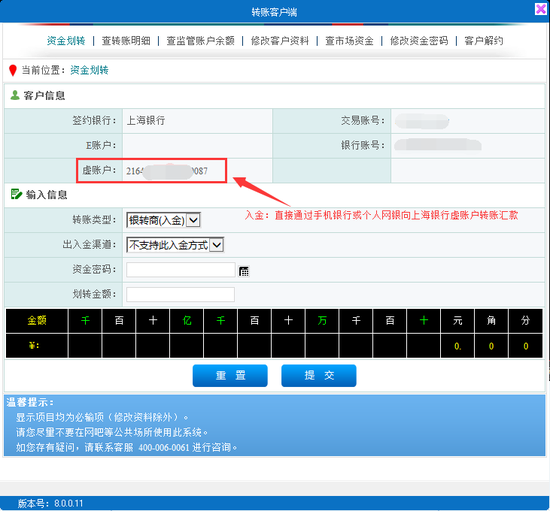
Task: Click the E账户 label
Action: pyautogui.click(x=101, y=145)
